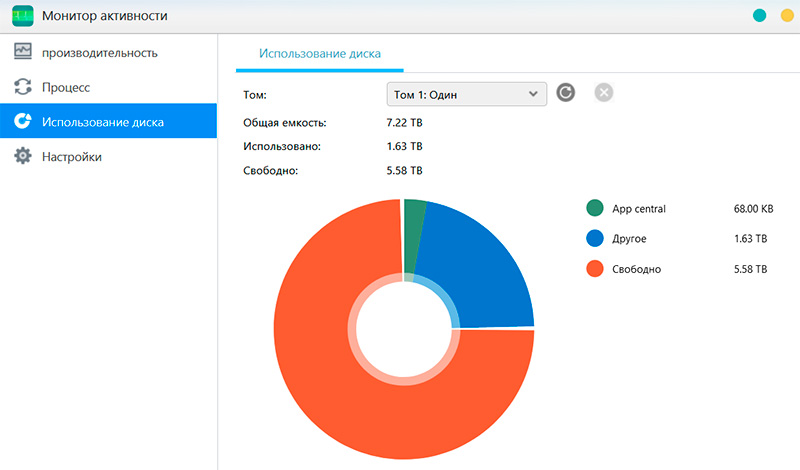Image resolution: width=800 pixels, height=470 pixels.
Task: Click the green App central legend swatch
Action: pyautogui.click(x=595, y=209)
